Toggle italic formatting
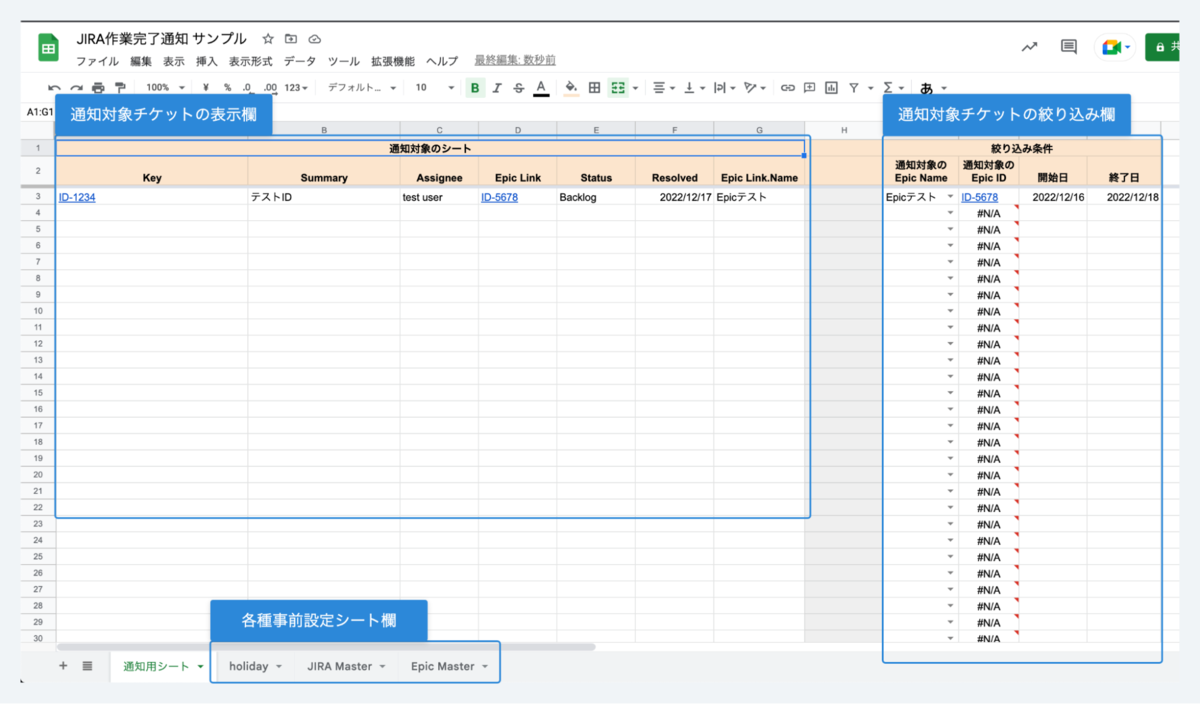The image size is (1200, 704). 497,88
